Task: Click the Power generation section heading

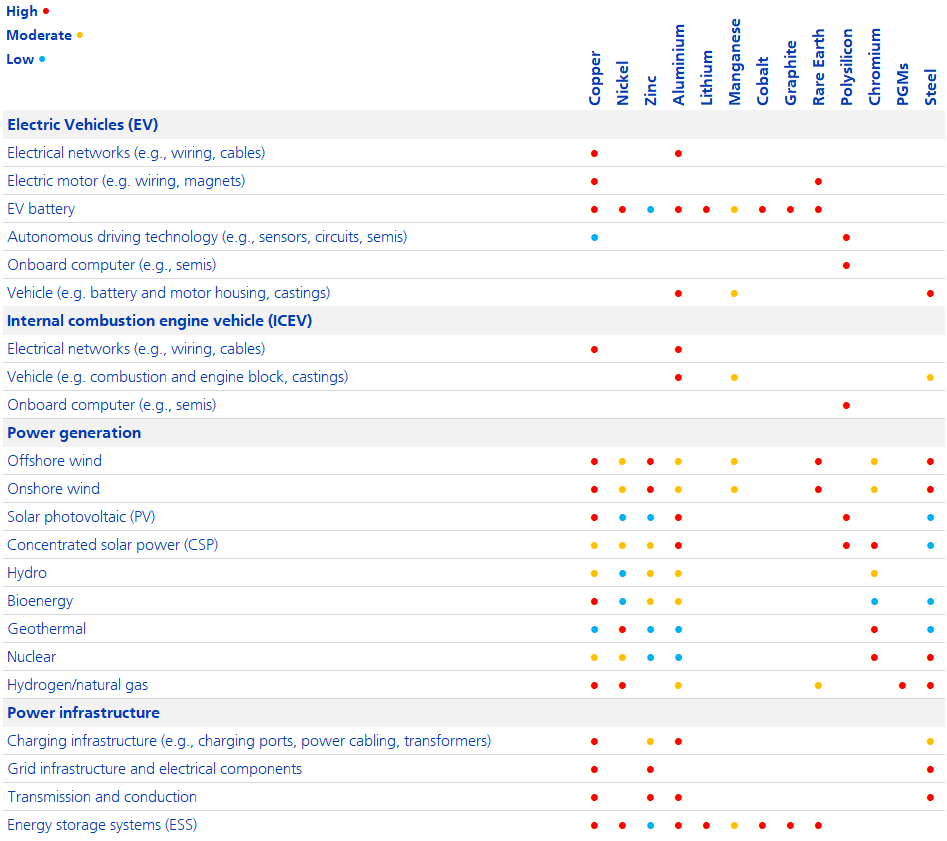Action: click(x=74, y=433)
